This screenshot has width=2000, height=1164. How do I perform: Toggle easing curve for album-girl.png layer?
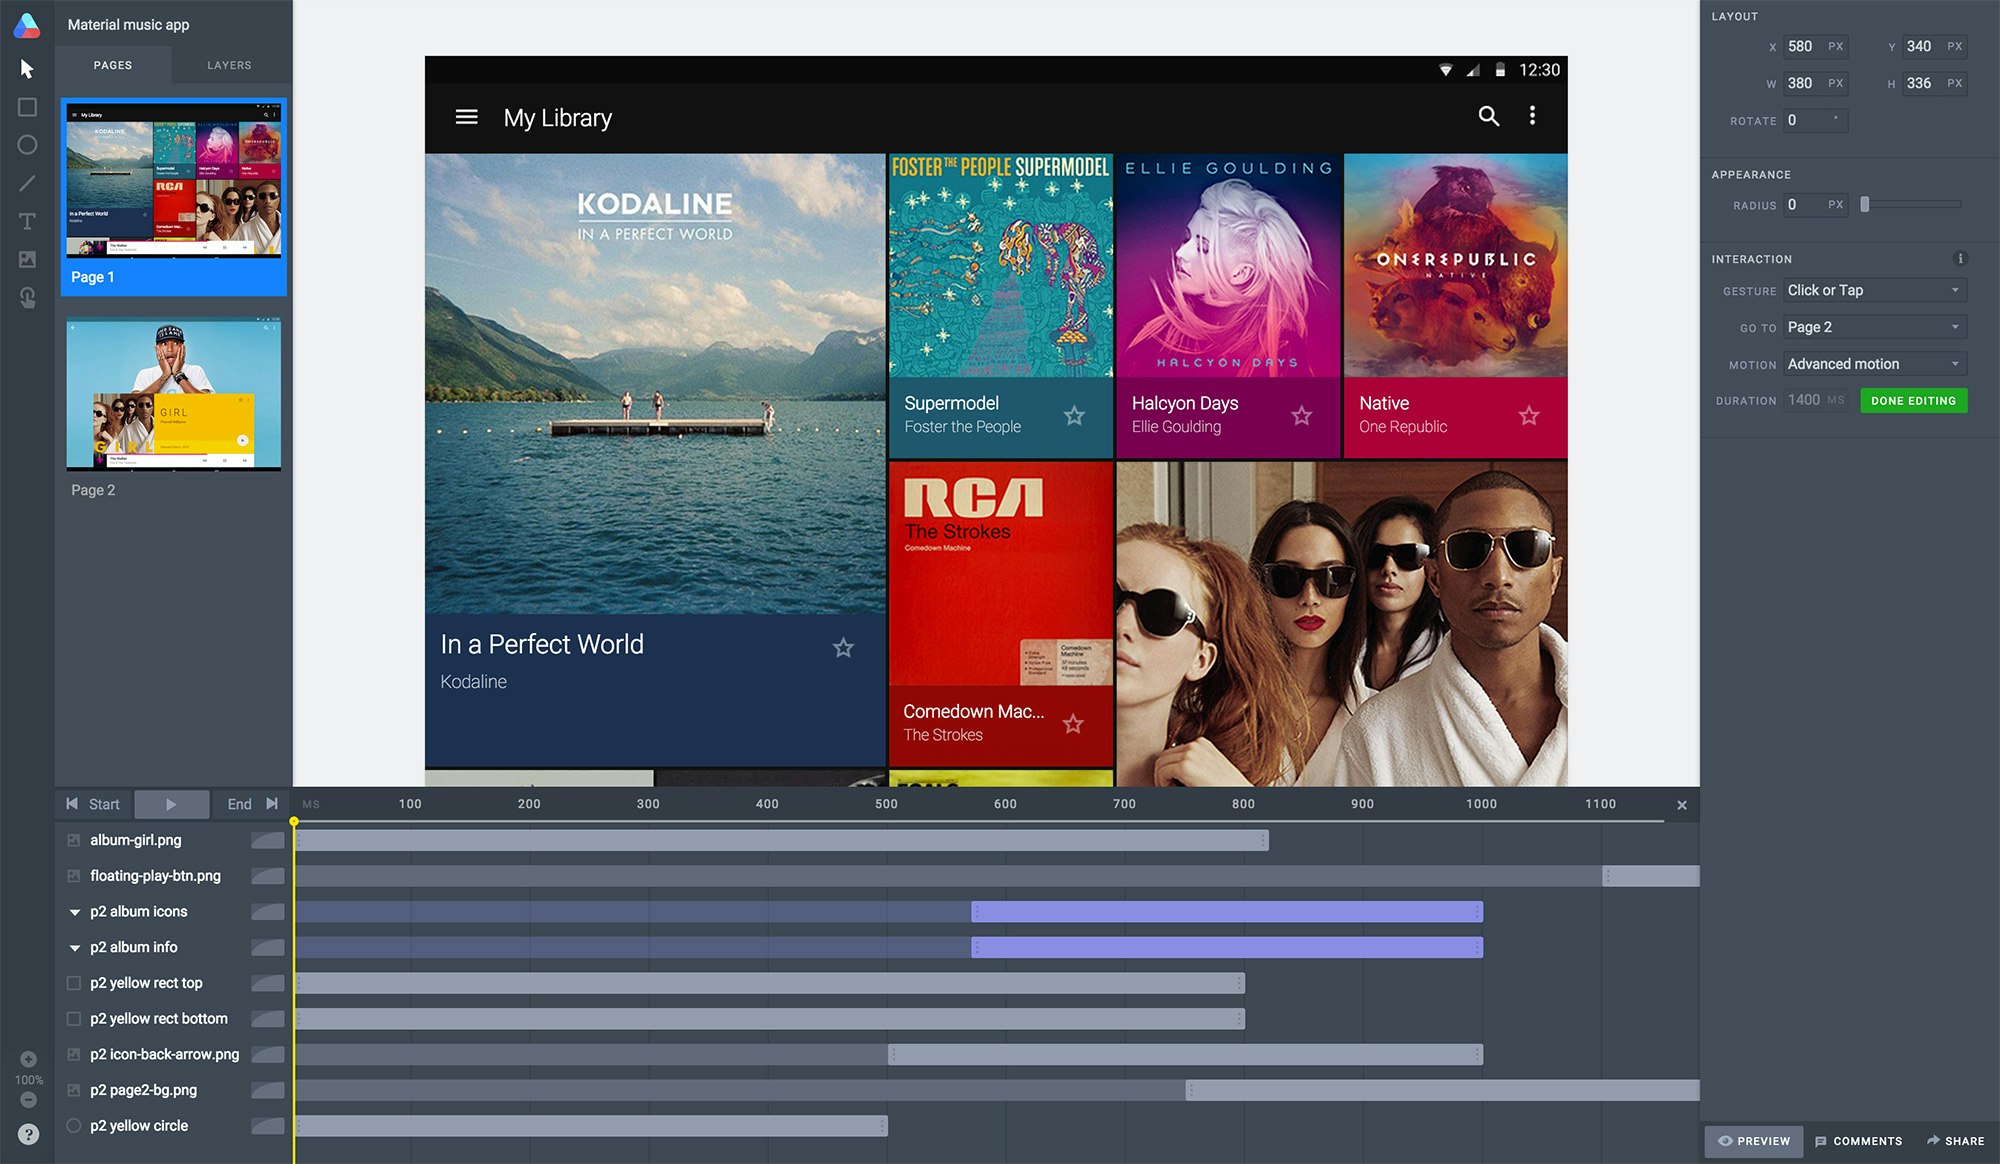click(x=267, y=841)
